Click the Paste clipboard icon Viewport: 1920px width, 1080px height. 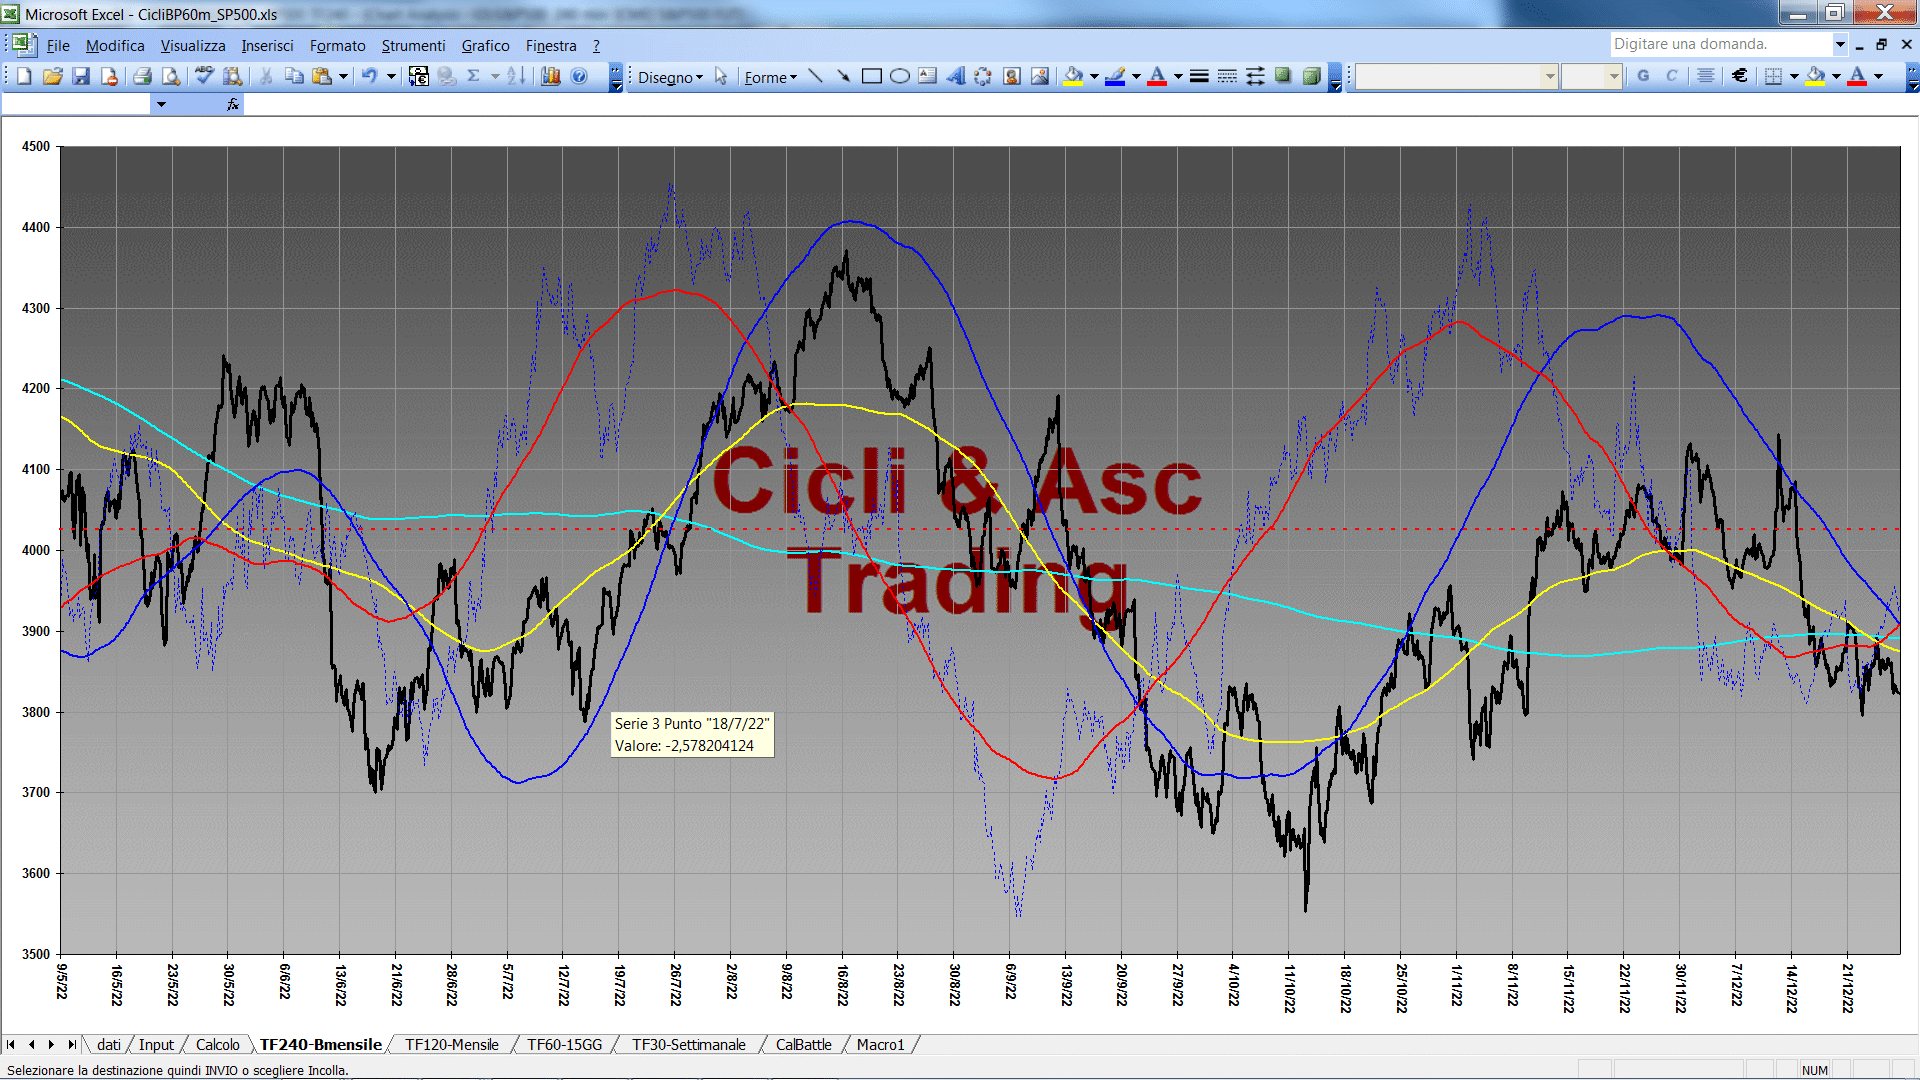[322, 76]
